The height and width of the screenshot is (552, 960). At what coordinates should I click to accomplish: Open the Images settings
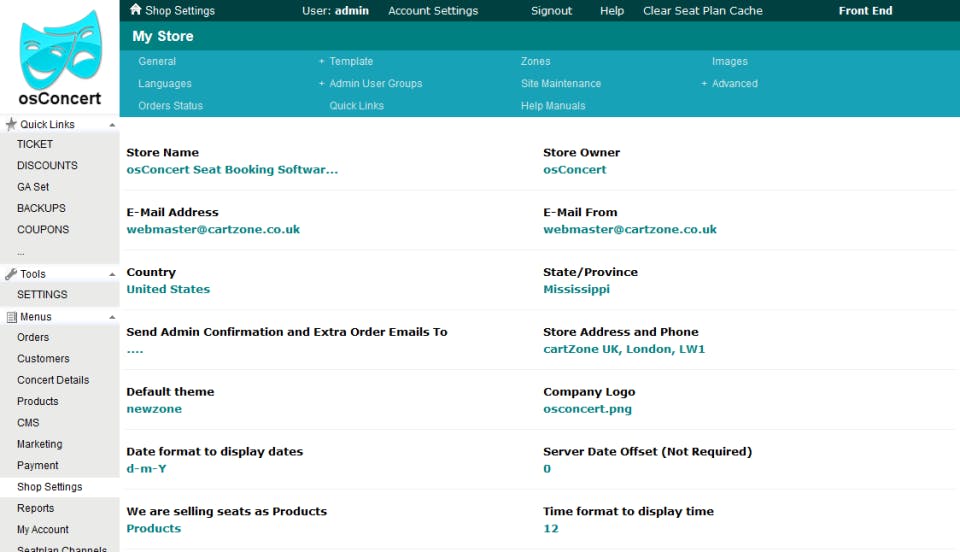coord(730,61)
